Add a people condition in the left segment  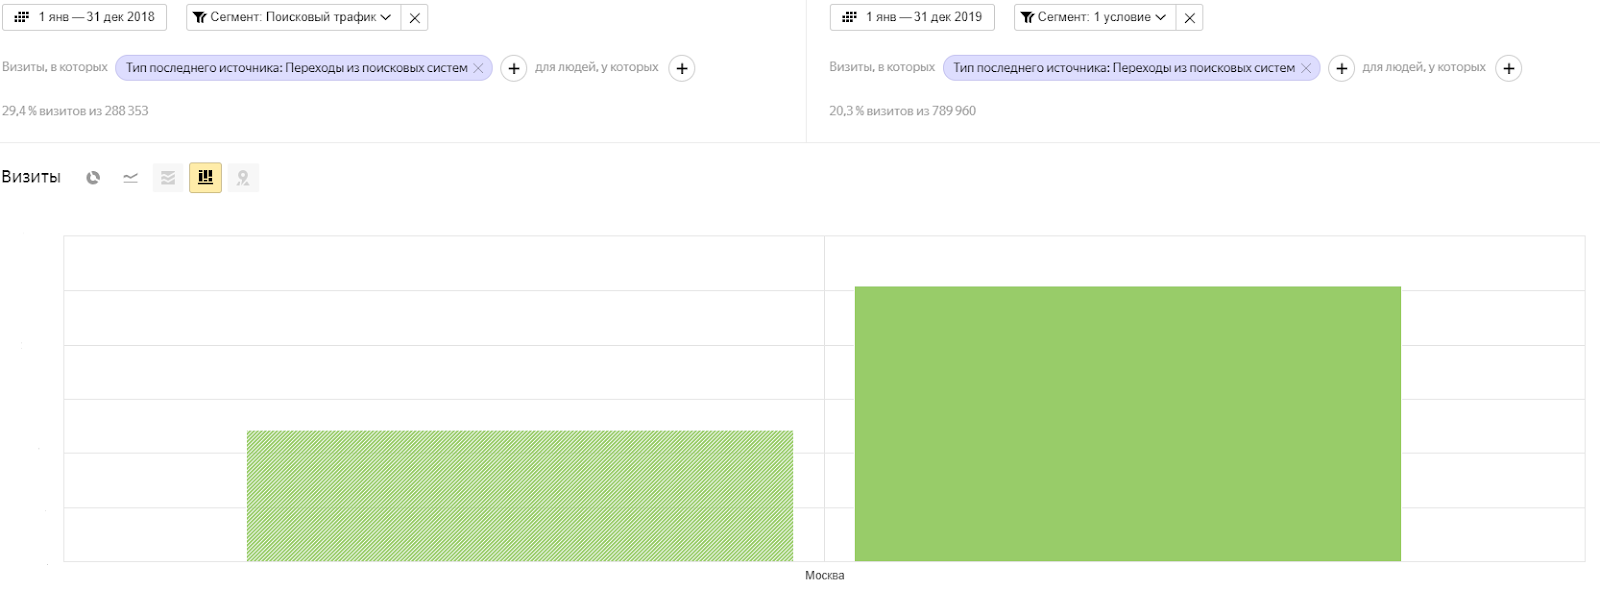(x=682, y=68)
